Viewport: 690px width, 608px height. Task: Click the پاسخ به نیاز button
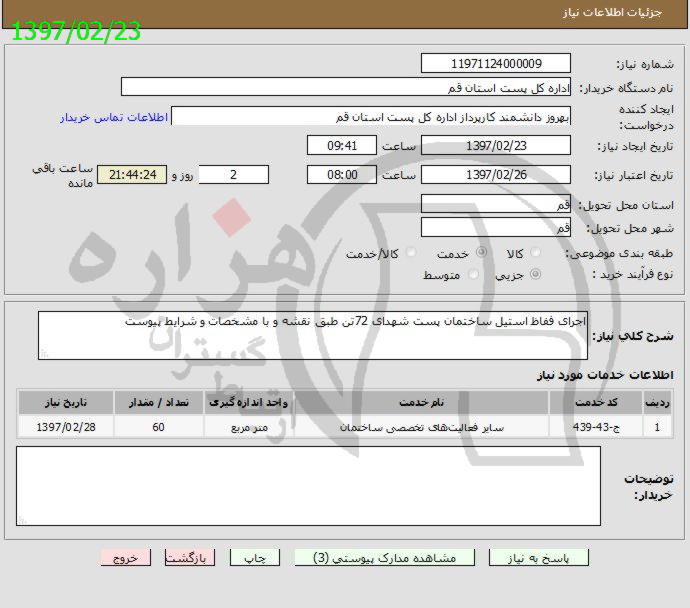[x=539, y=558]
